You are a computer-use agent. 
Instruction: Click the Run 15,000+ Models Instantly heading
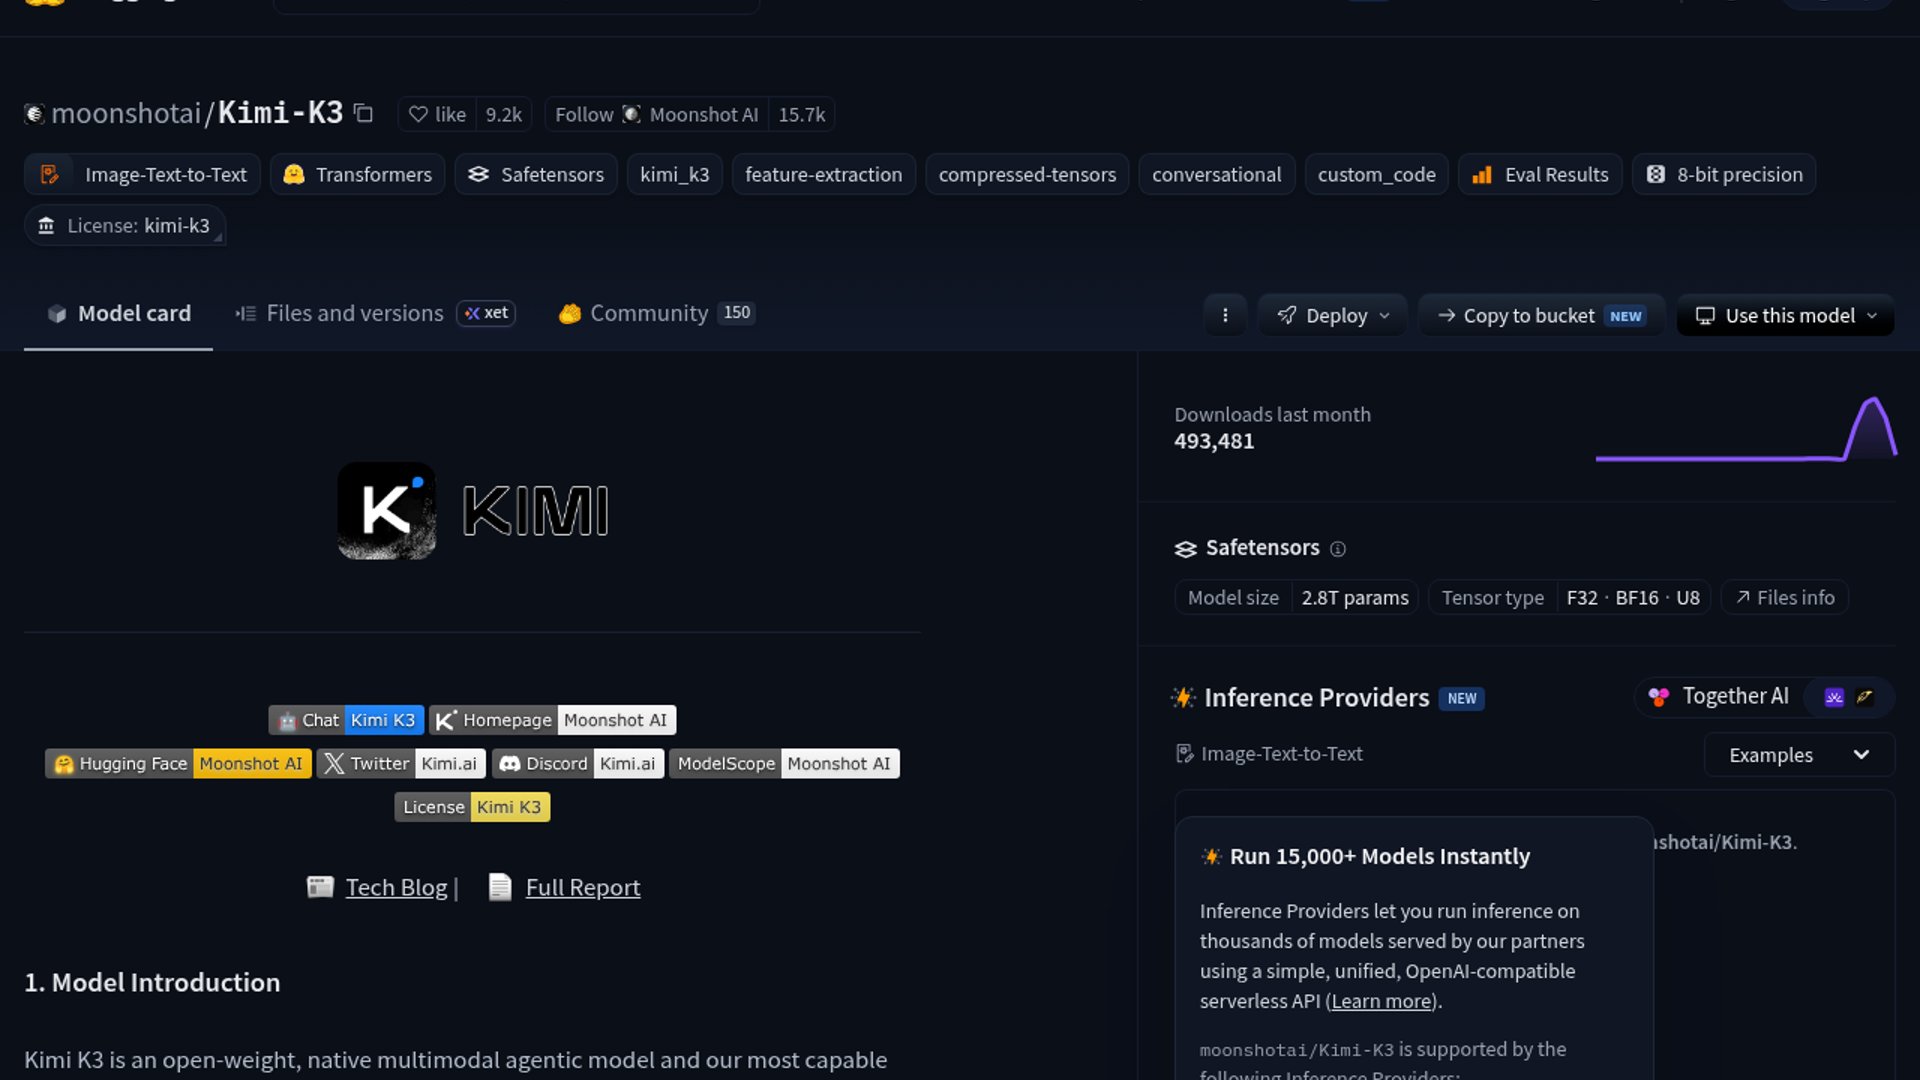[1380, 856]
